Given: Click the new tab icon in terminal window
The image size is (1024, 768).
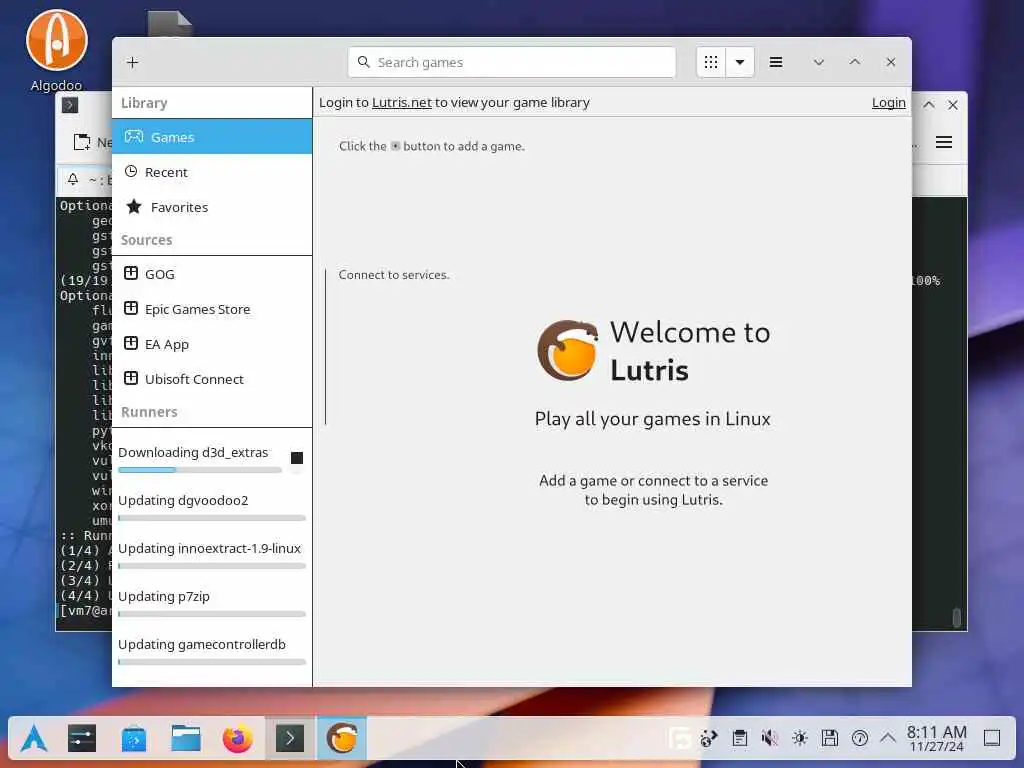Looking at the screenshot, I should click(82, 142).
